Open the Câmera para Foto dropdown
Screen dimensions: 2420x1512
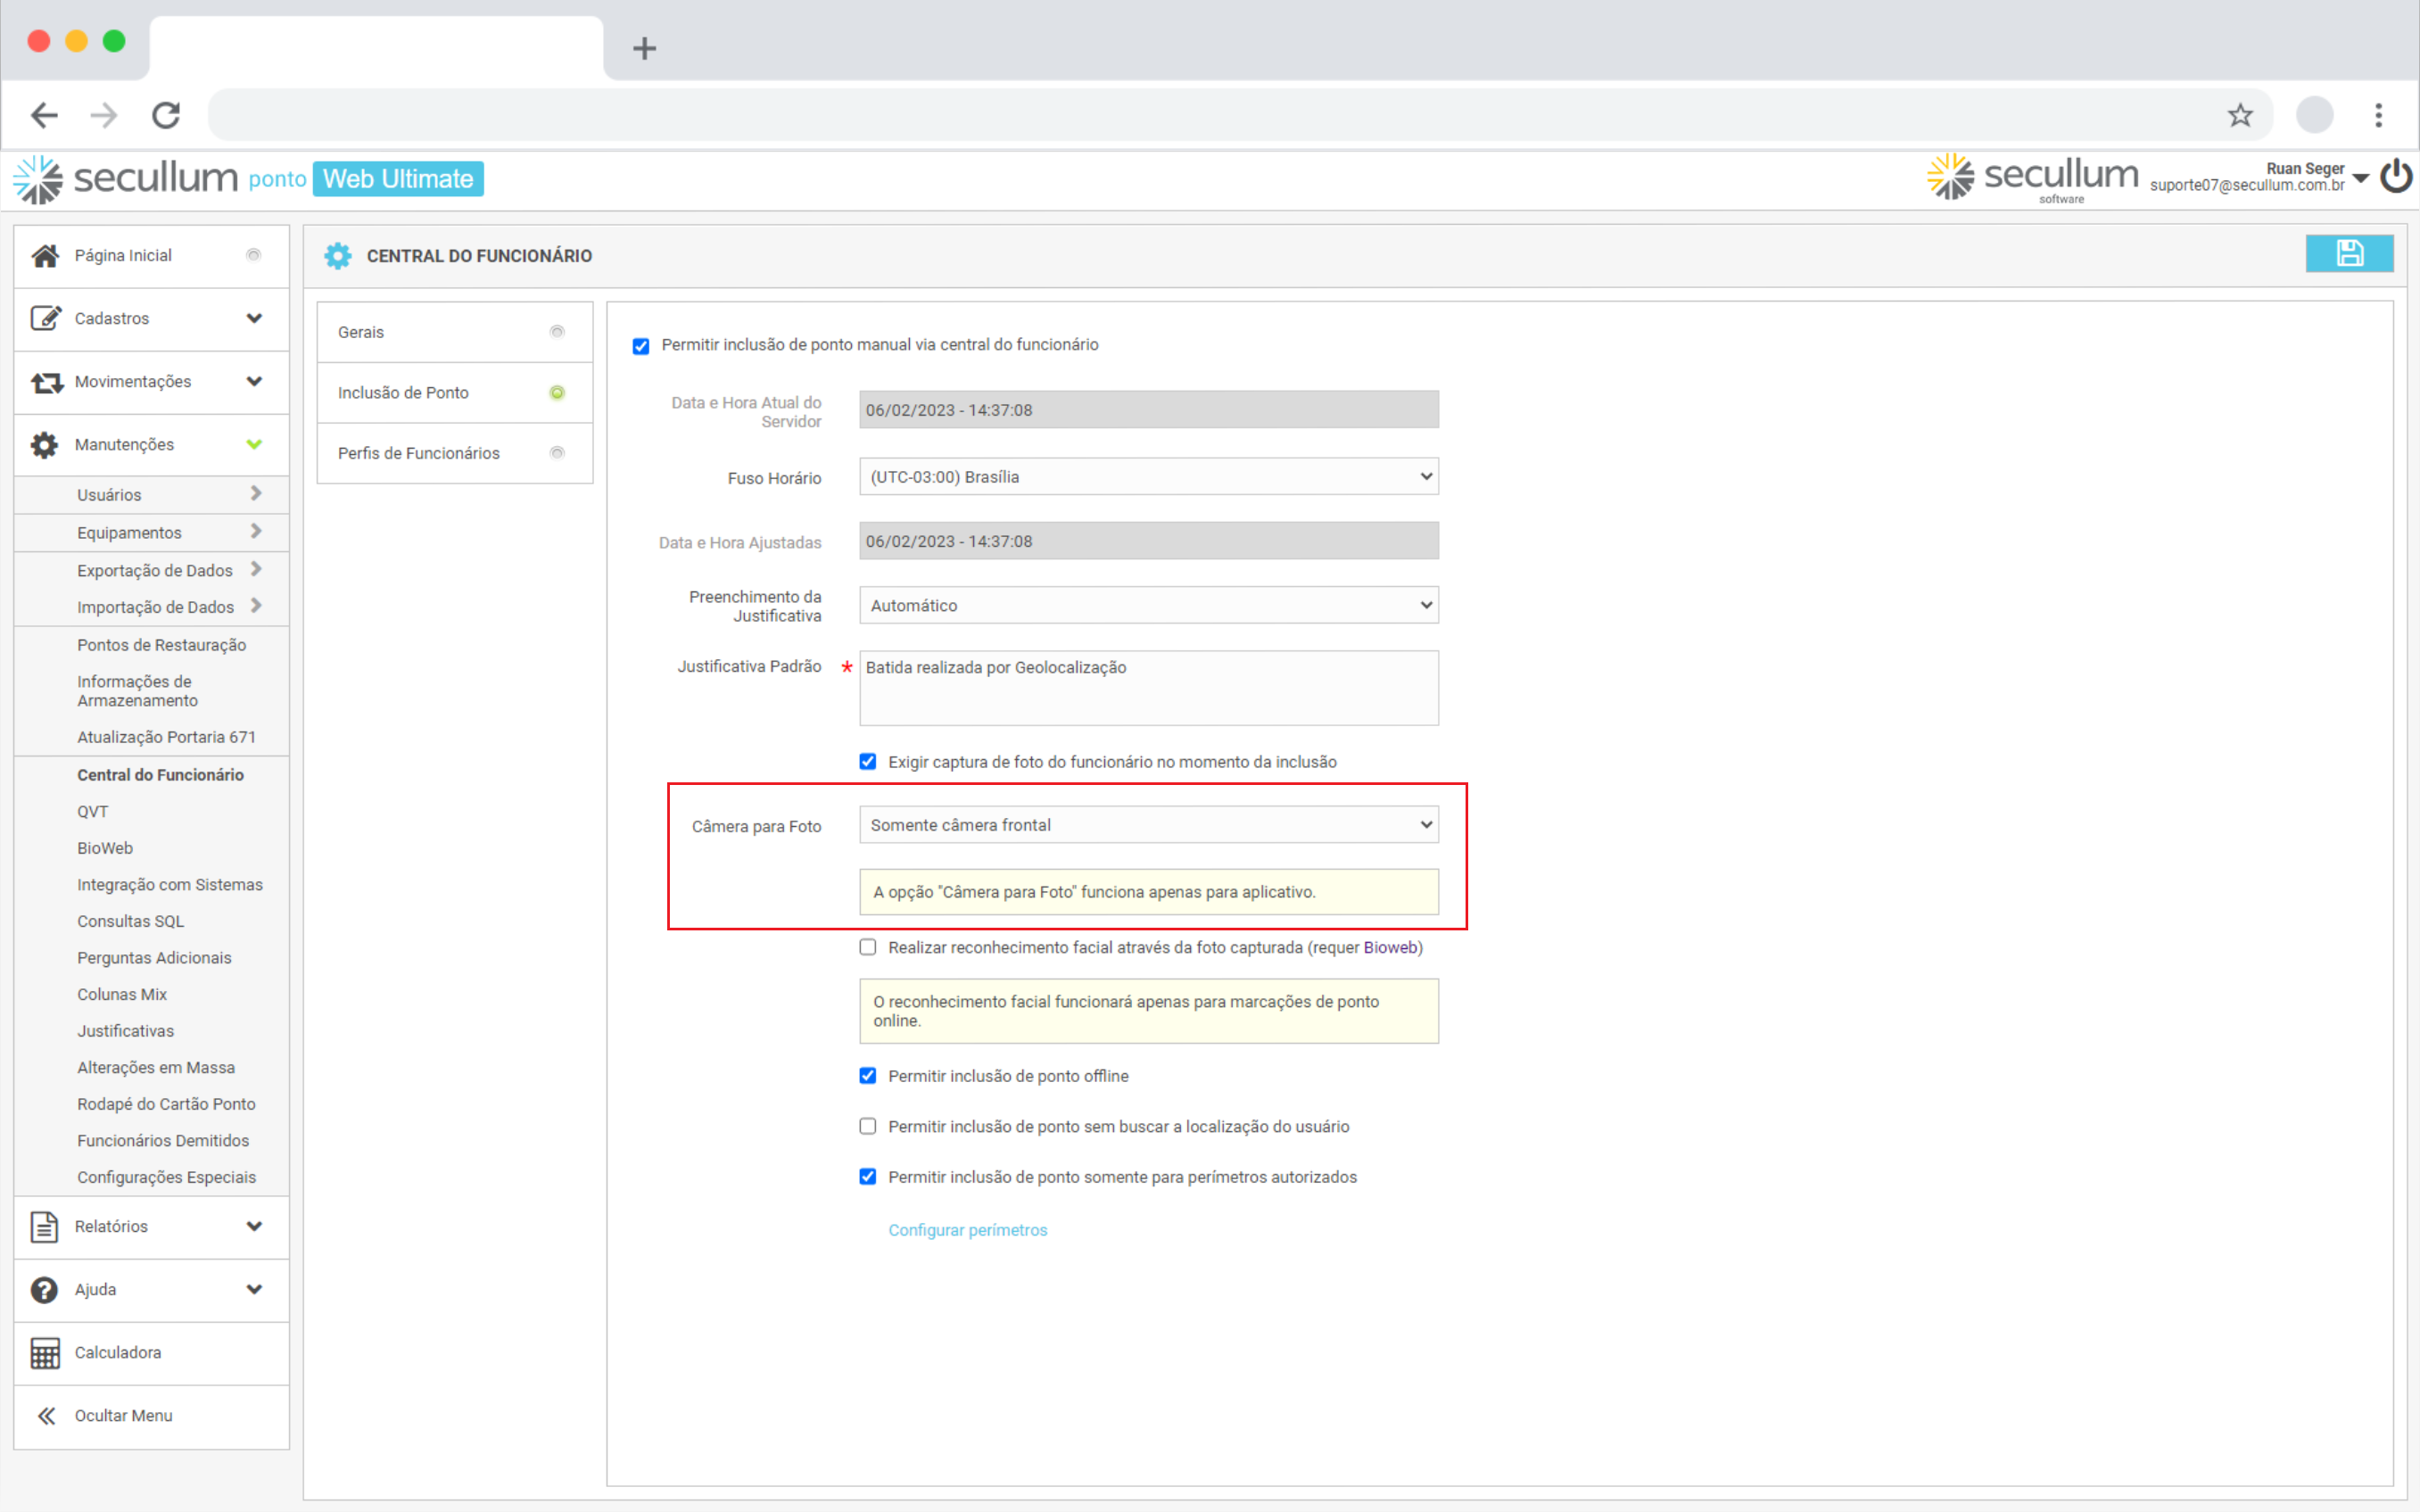[x=1148, y=825]
